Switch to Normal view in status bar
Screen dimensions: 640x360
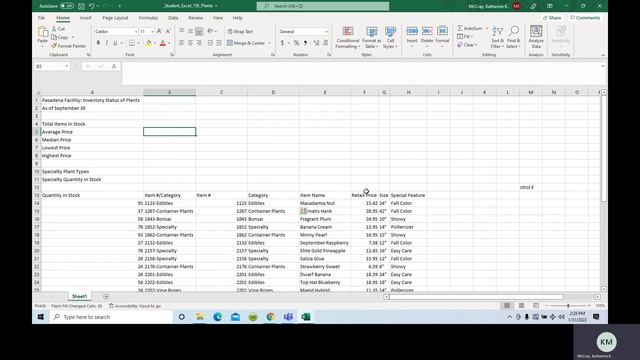click(507, 305)
